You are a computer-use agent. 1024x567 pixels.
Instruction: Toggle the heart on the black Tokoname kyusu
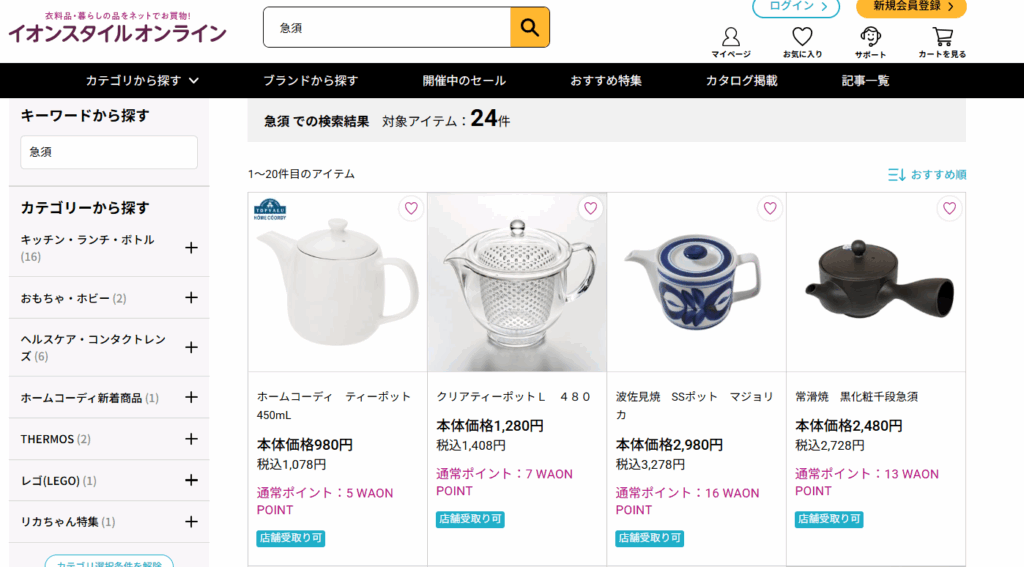point(949,208)
